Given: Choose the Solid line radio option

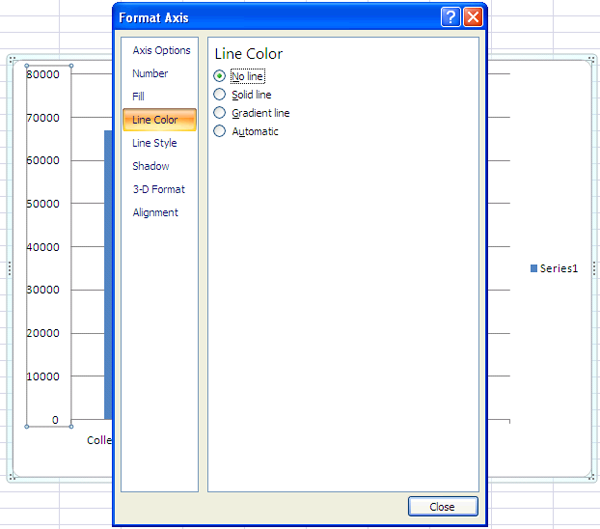Looking at the screenshot, I should tap(220, 94).
